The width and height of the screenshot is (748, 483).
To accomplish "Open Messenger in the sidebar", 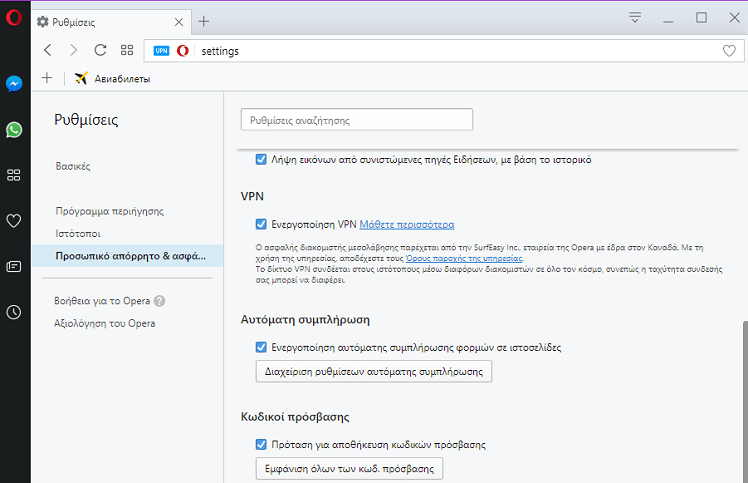I will [14, 85].
